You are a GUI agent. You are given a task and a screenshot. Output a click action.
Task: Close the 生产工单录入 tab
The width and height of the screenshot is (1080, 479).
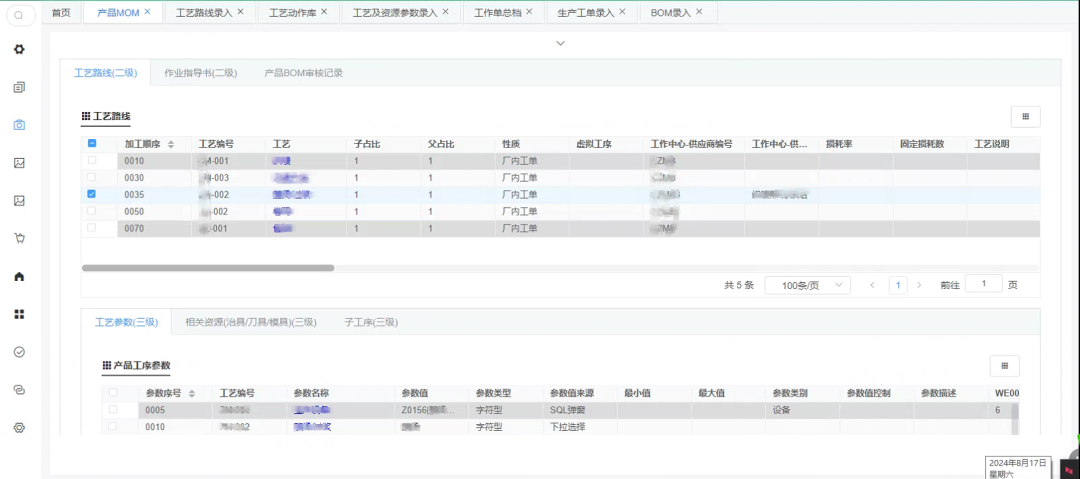coord(623,12)
